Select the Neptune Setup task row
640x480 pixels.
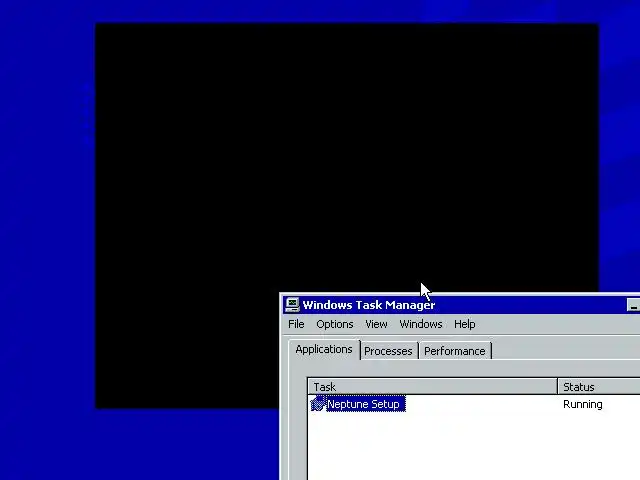click(x=474, y=404)
